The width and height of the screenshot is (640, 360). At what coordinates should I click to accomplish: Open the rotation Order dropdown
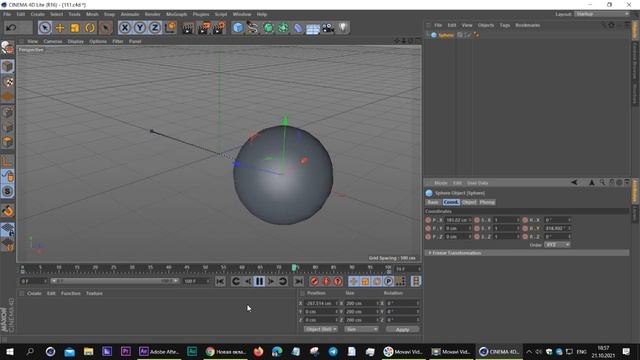point(557,245)
